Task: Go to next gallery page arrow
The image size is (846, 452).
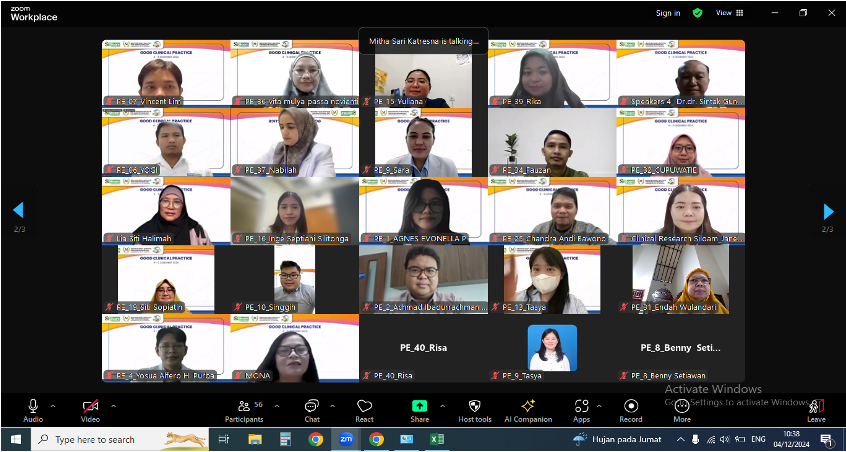Action: point(828,211)
